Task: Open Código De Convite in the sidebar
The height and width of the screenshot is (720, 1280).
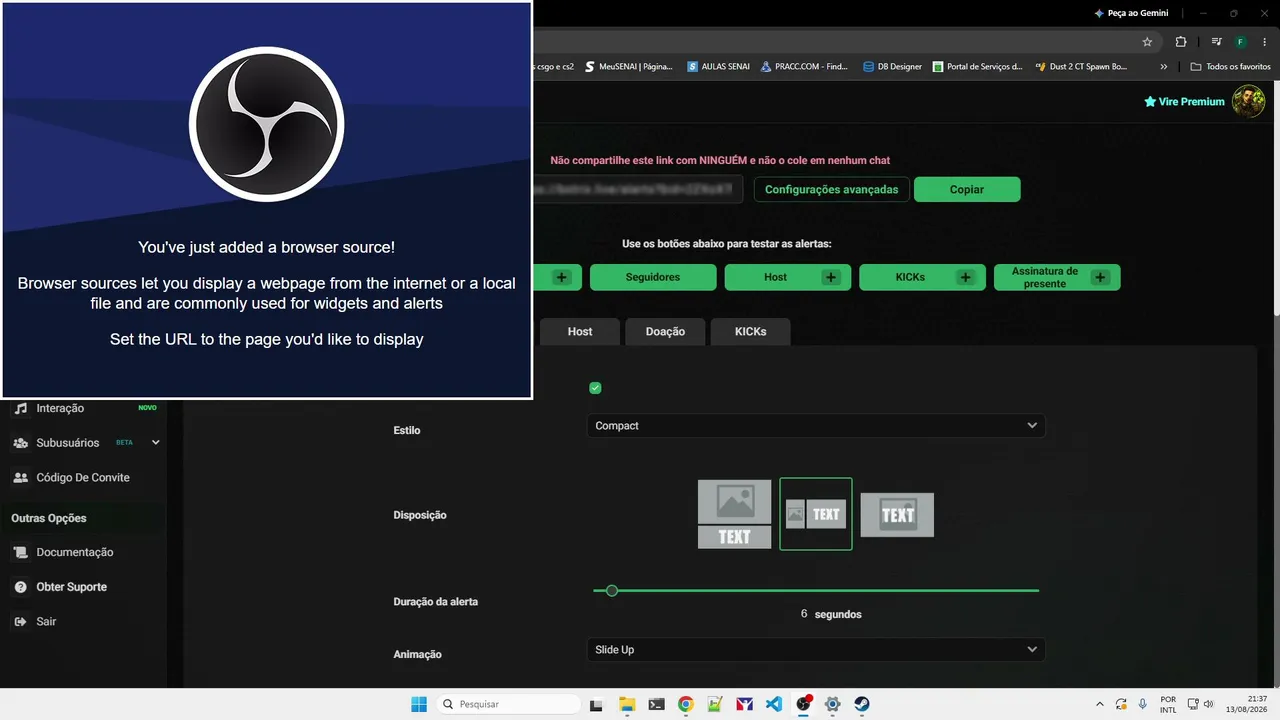Action: click(x=83, y=478)
